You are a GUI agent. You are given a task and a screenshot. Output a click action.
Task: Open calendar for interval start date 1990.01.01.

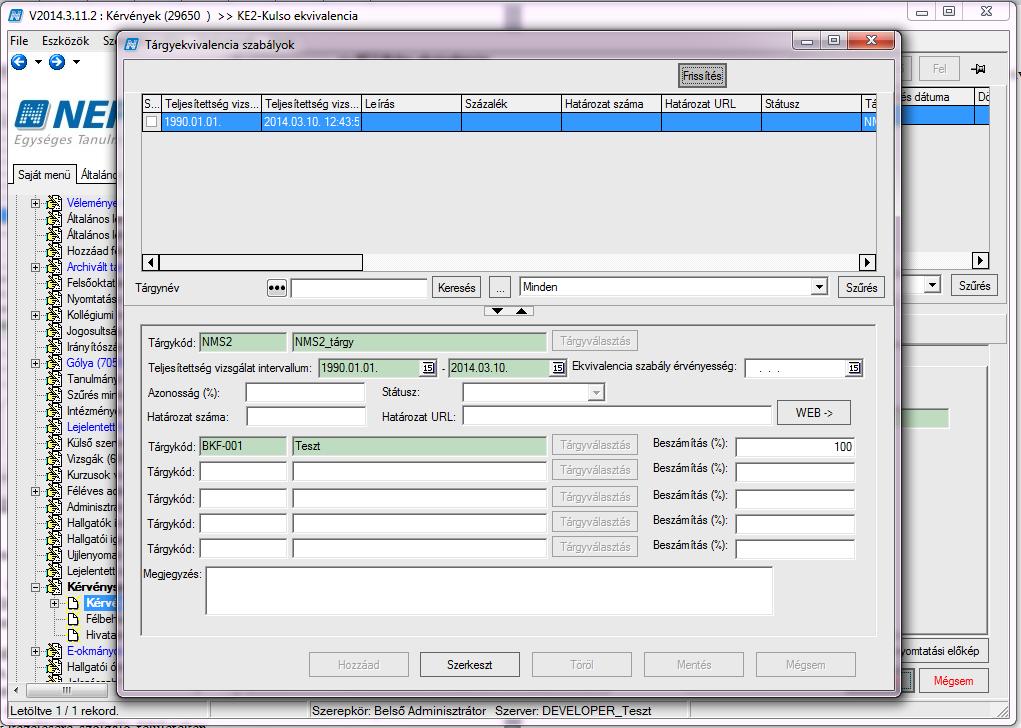click(428, 368)
